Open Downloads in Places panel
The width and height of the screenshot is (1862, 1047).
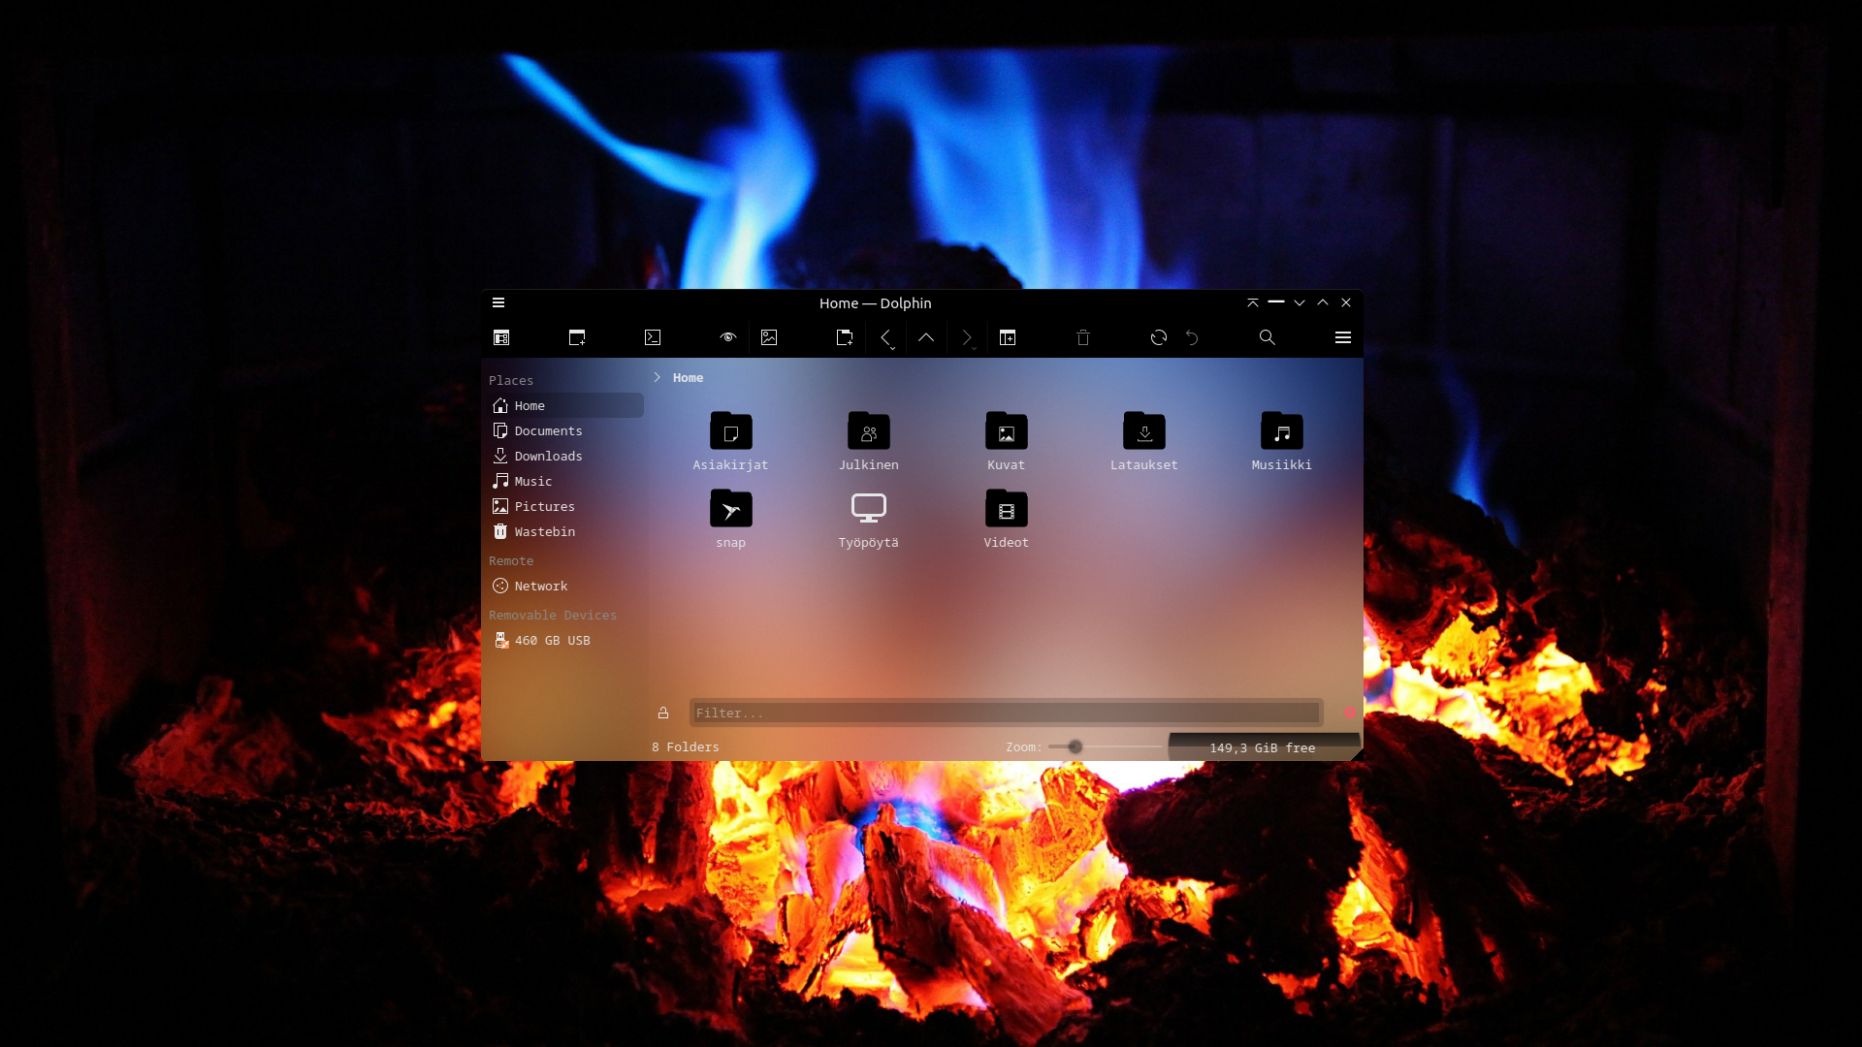tap(566, 456)
